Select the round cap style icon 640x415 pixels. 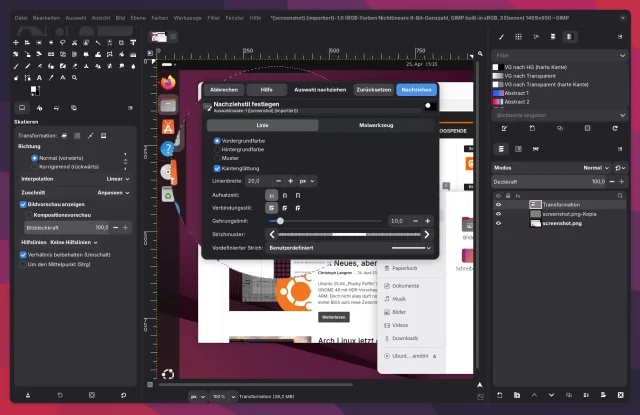pyautogui.click(x=286, y=194)
